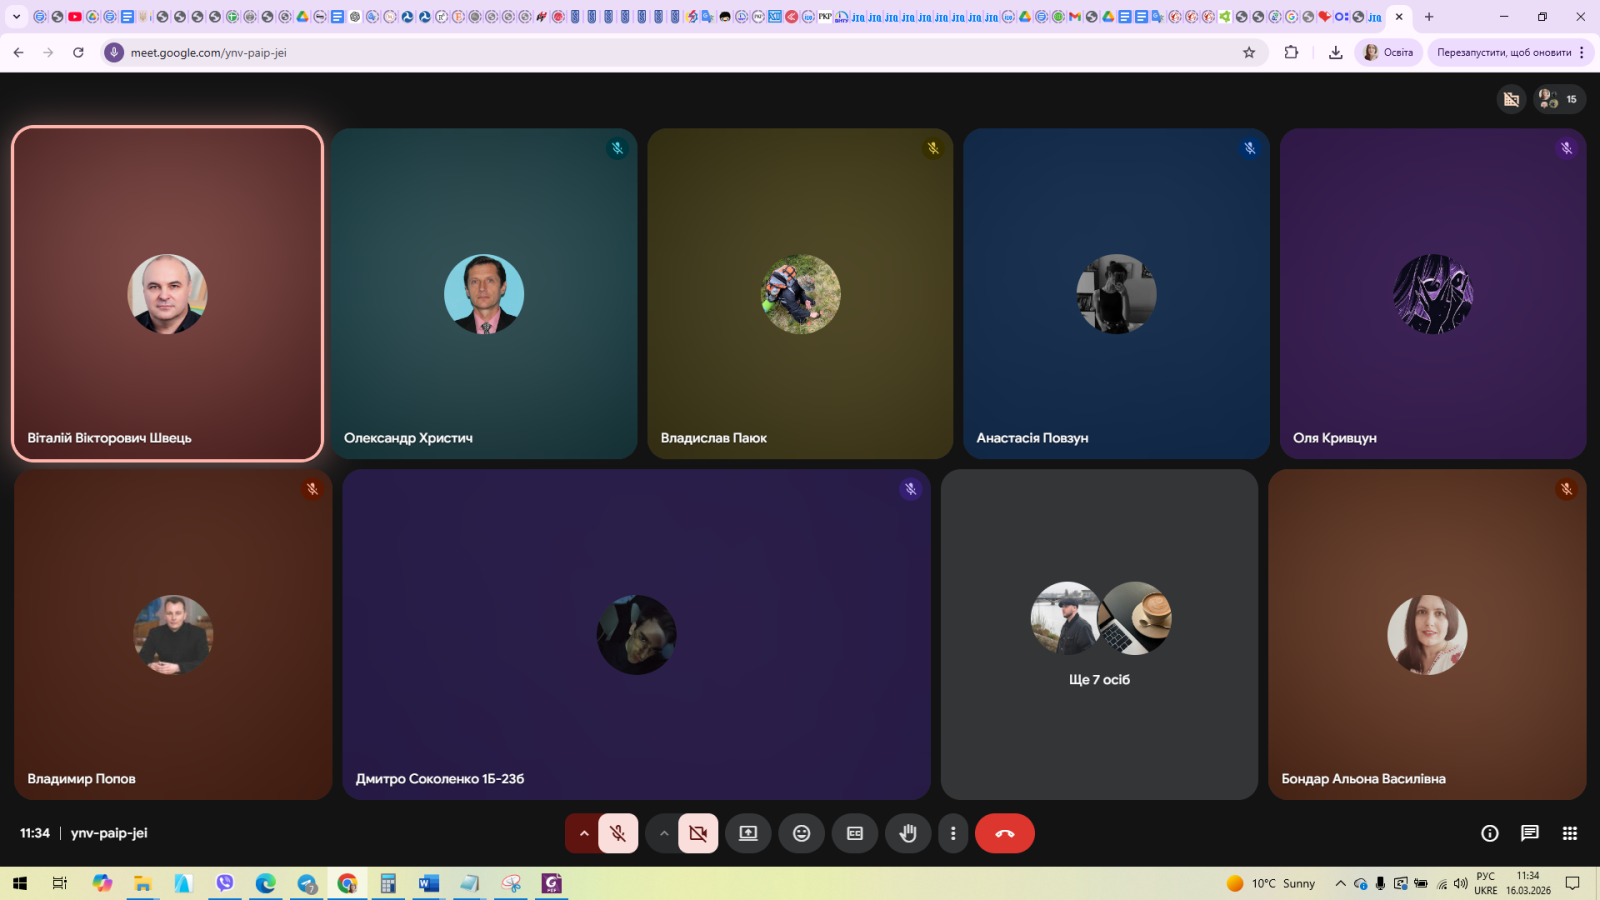Expand video settings arrow beside camera
Screen dimensions: 1600x900
click(663, 833)
